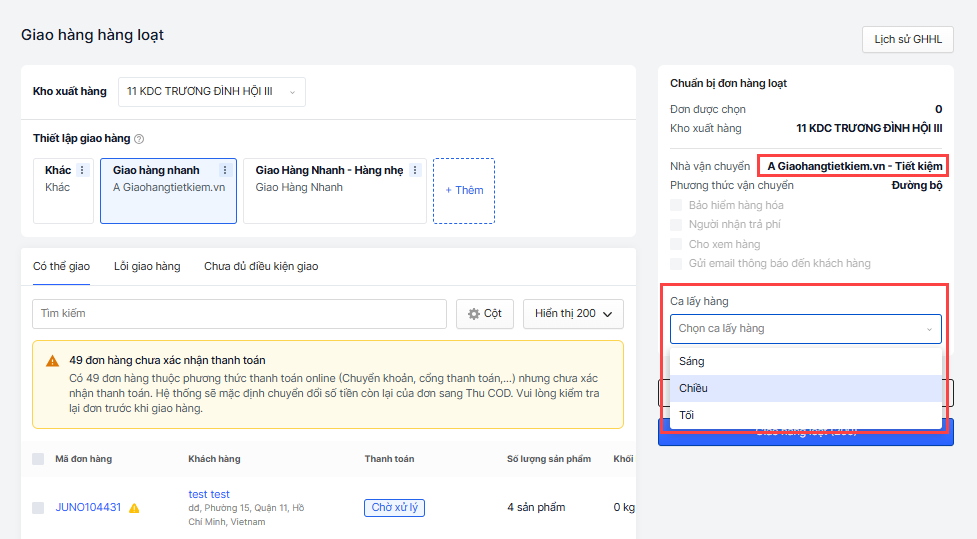The image size is (977, 539).
Task: Click carrier value A Giaohangtietkiem.vn - Tiết kiệm
Action: (854, 166)
